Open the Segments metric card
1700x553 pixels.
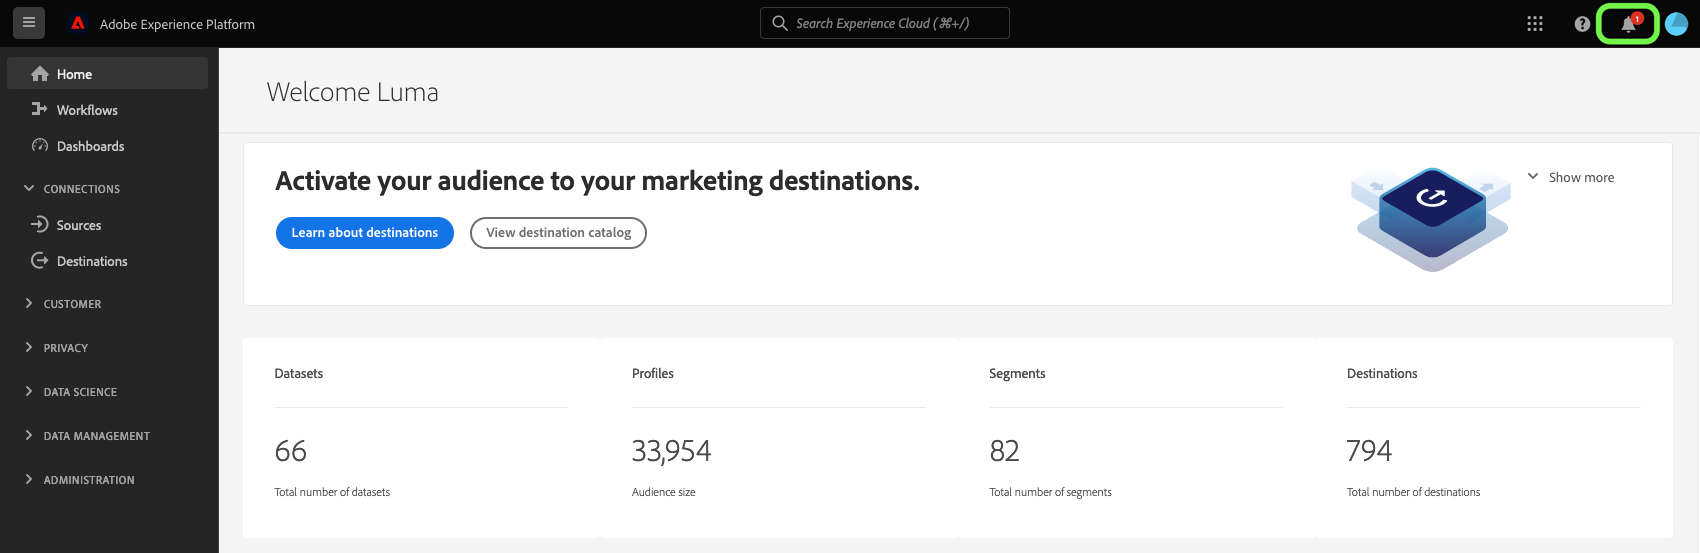[1136, 438]
